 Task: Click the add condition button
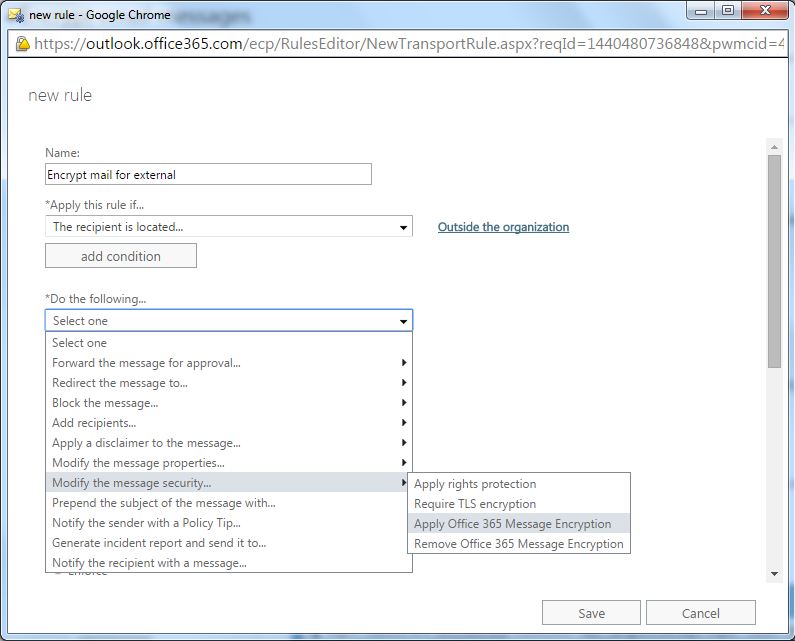point(121,256)
